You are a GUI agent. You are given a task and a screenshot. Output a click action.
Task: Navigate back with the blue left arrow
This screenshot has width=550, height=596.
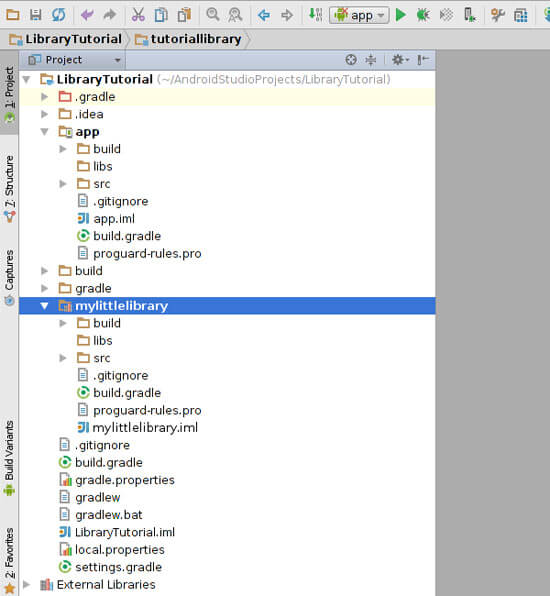[x=264, y=15]
